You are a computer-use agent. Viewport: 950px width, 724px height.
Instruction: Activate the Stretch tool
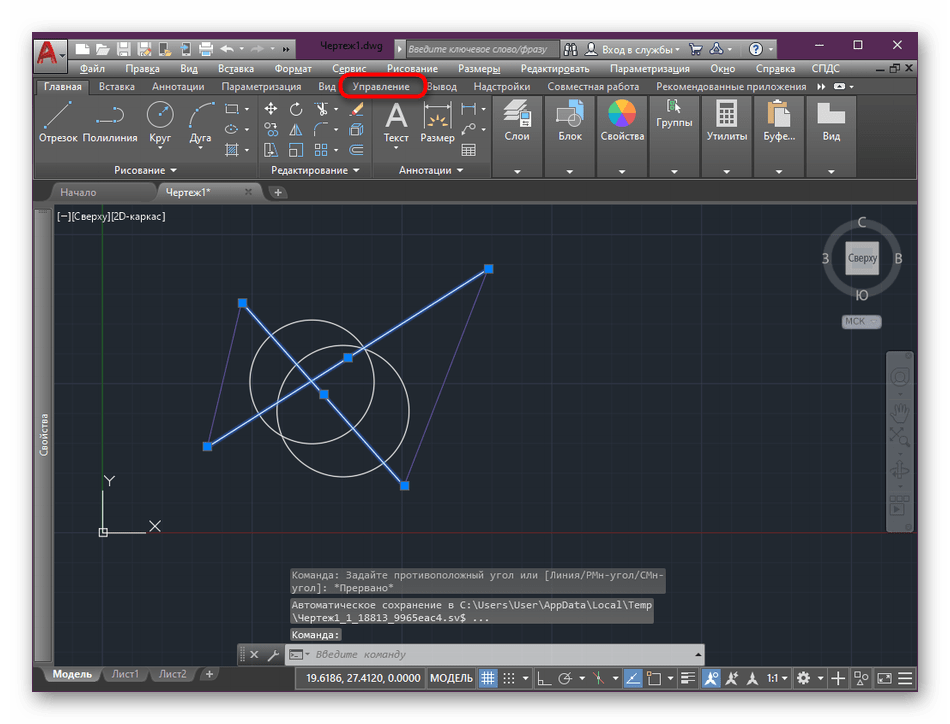[271, 150]
